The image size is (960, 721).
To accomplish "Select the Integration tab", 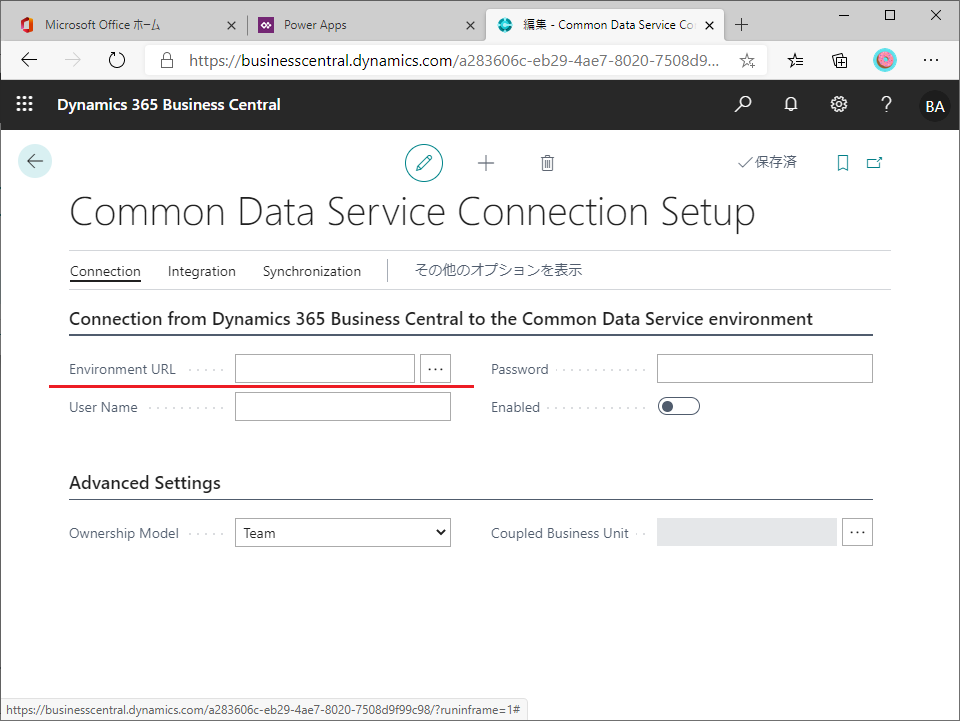I will coord(201,271).
